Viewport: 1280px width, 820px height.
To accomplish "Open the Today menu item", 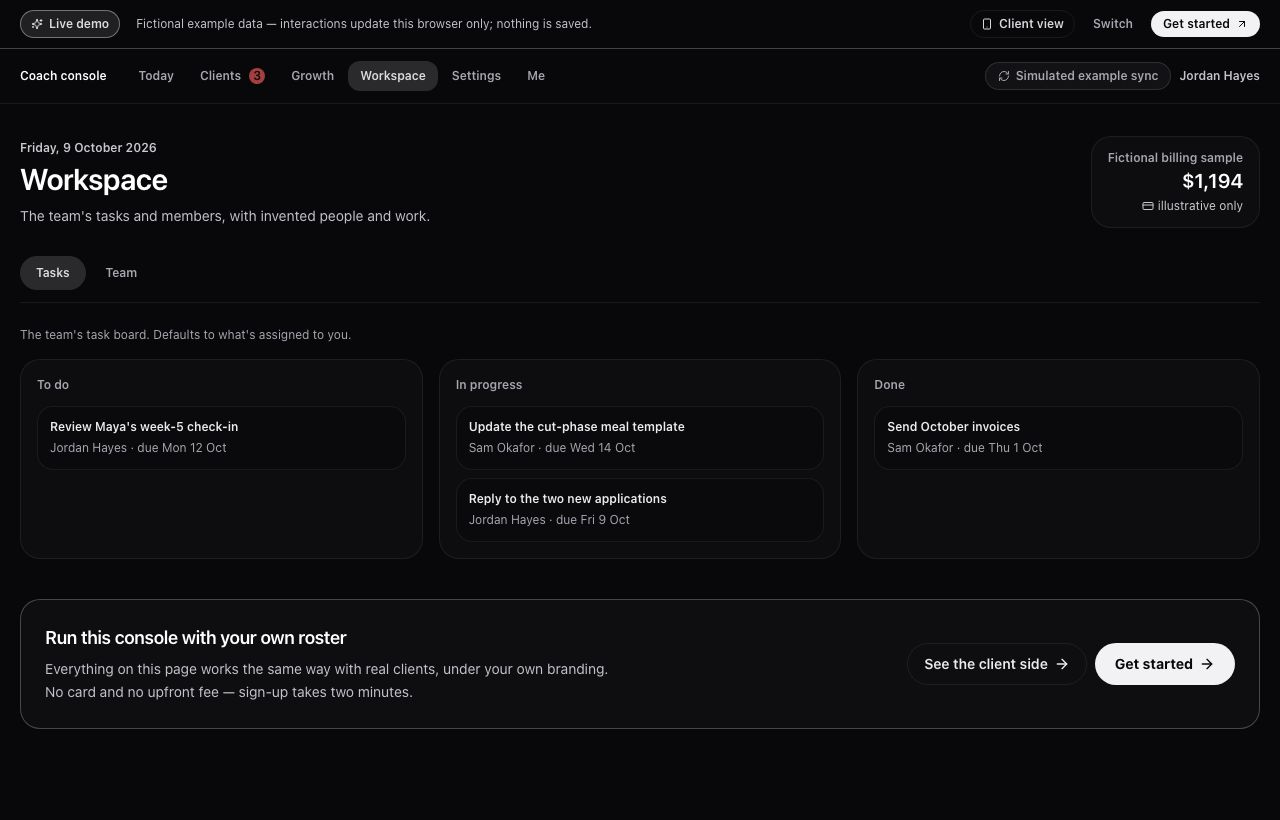I will 156,76.
